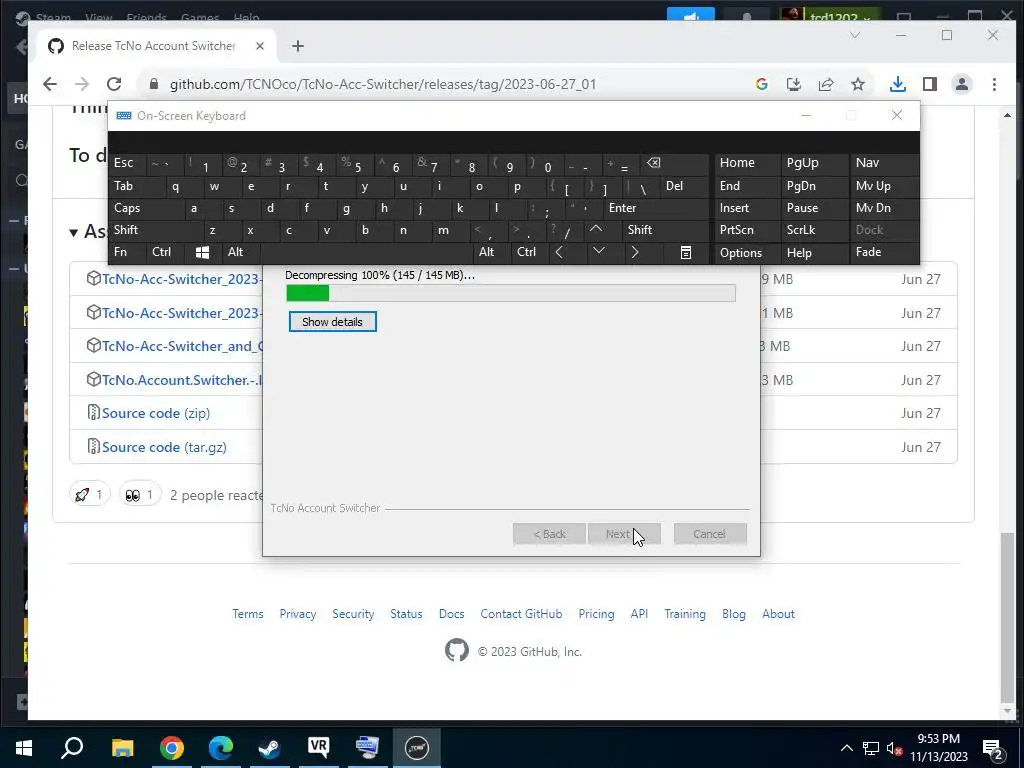The image size is (1024, 768).
Task: Click the Chrome page vertical scrollbar
Action: [1007, 616]
